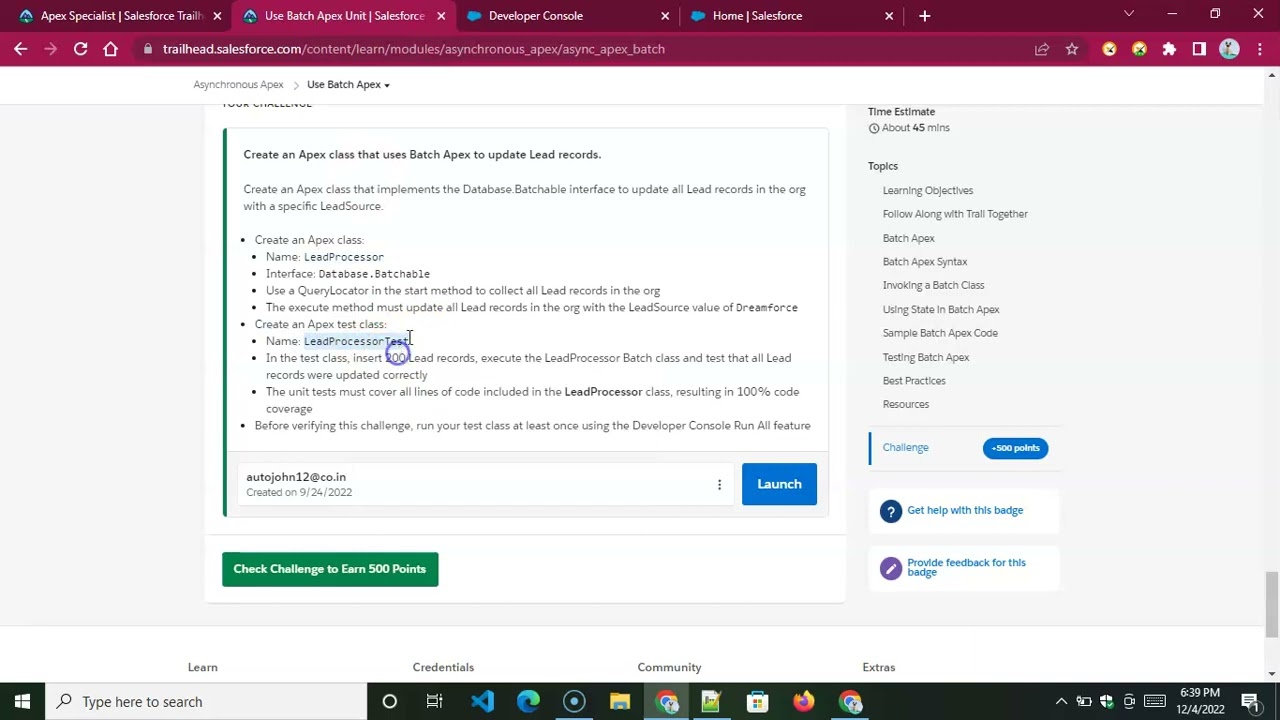
Task: Go back using the browser back arrow
Action: (x=21, y=49)
